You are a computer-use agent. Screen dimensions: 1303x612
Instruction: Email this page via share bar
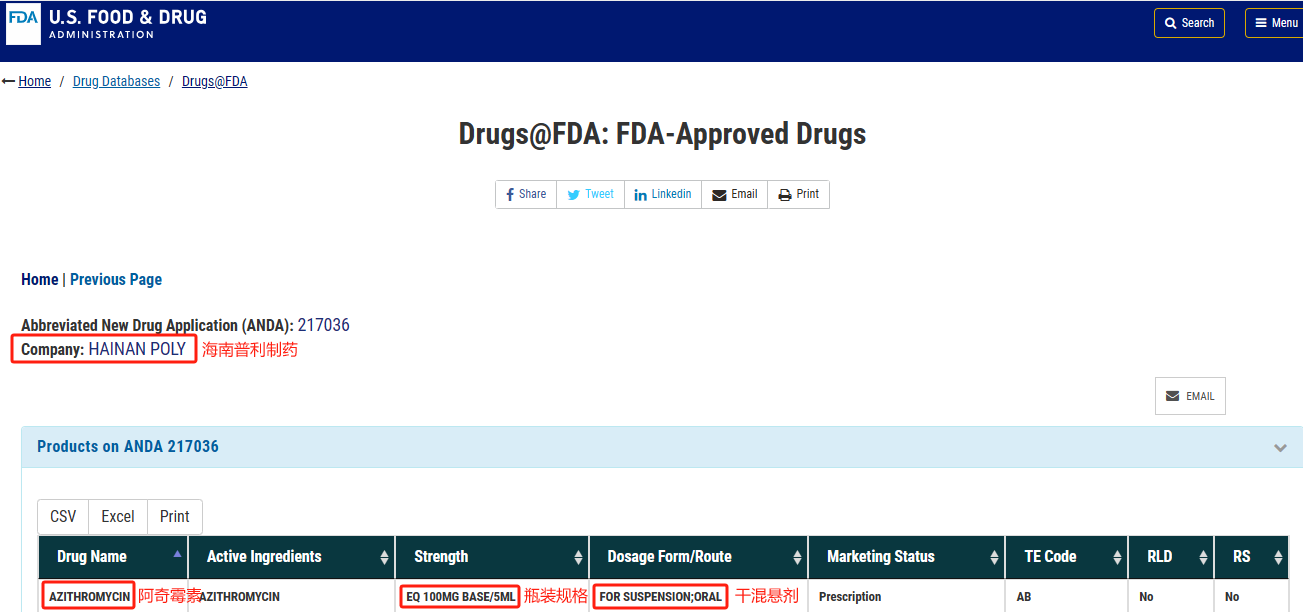tap(735, 194)
